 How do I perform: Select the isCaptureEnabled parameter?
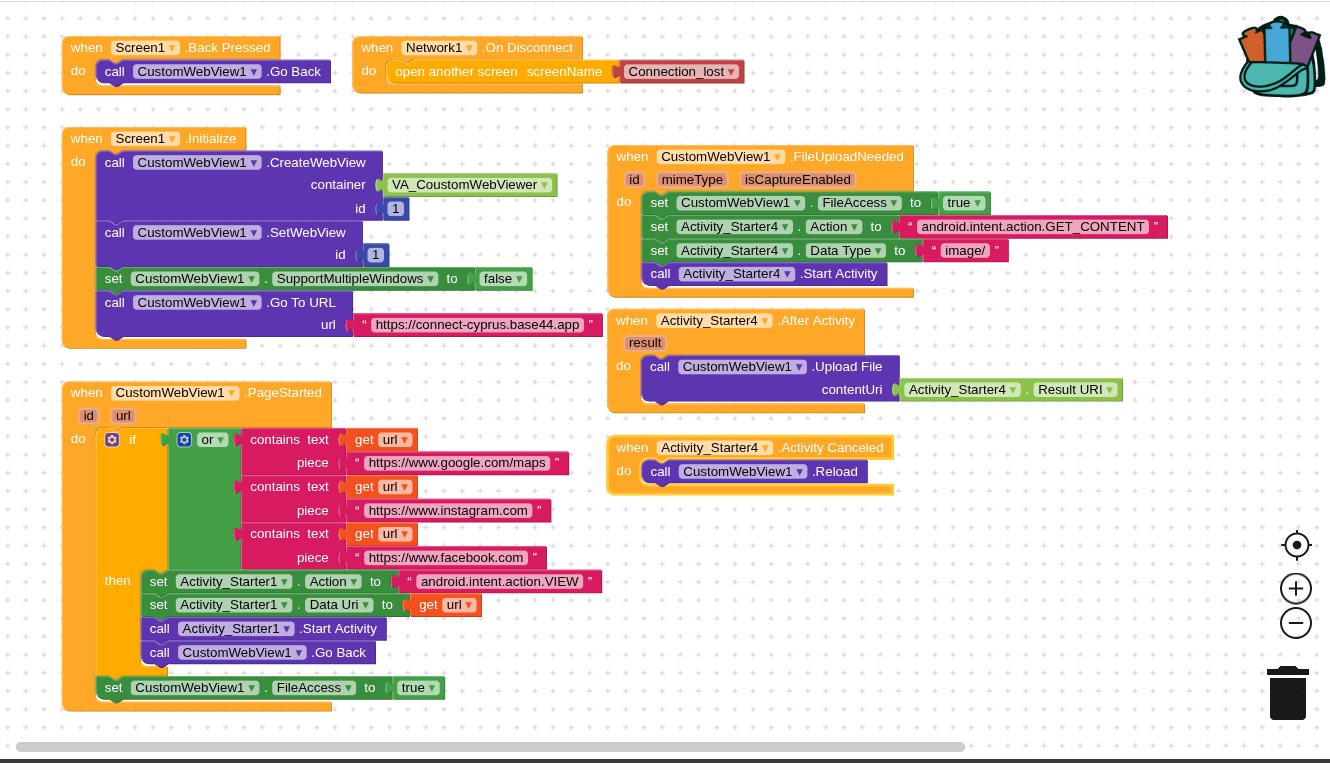tap(797, 180)
